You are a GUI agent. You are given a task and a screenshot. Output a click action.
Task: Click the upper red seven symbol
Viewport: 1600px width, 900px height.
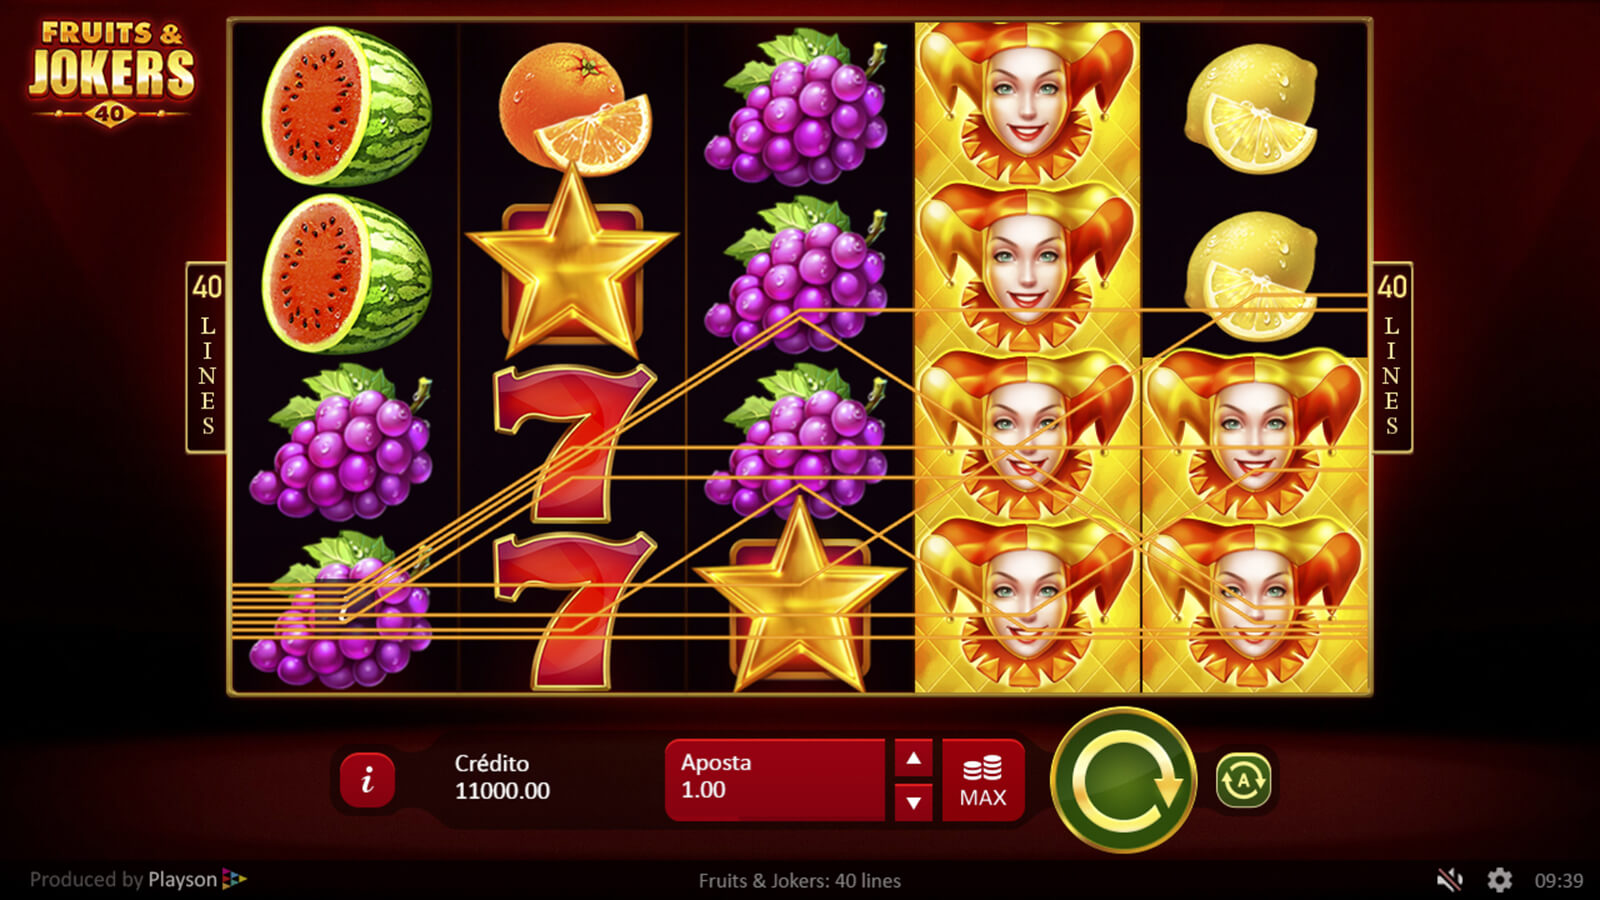pyautogui.click(x=574, y=442)
